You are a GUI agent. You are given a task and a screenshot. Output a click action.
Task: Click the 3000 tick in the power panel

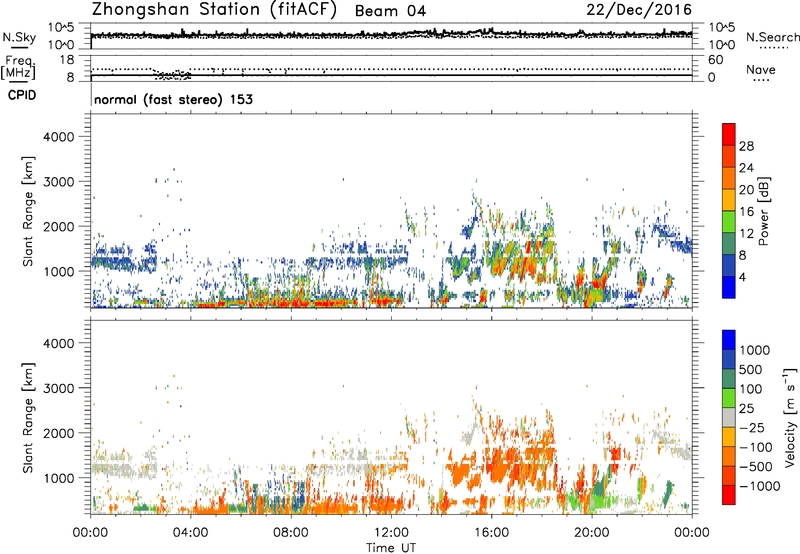tap(59, 182)
